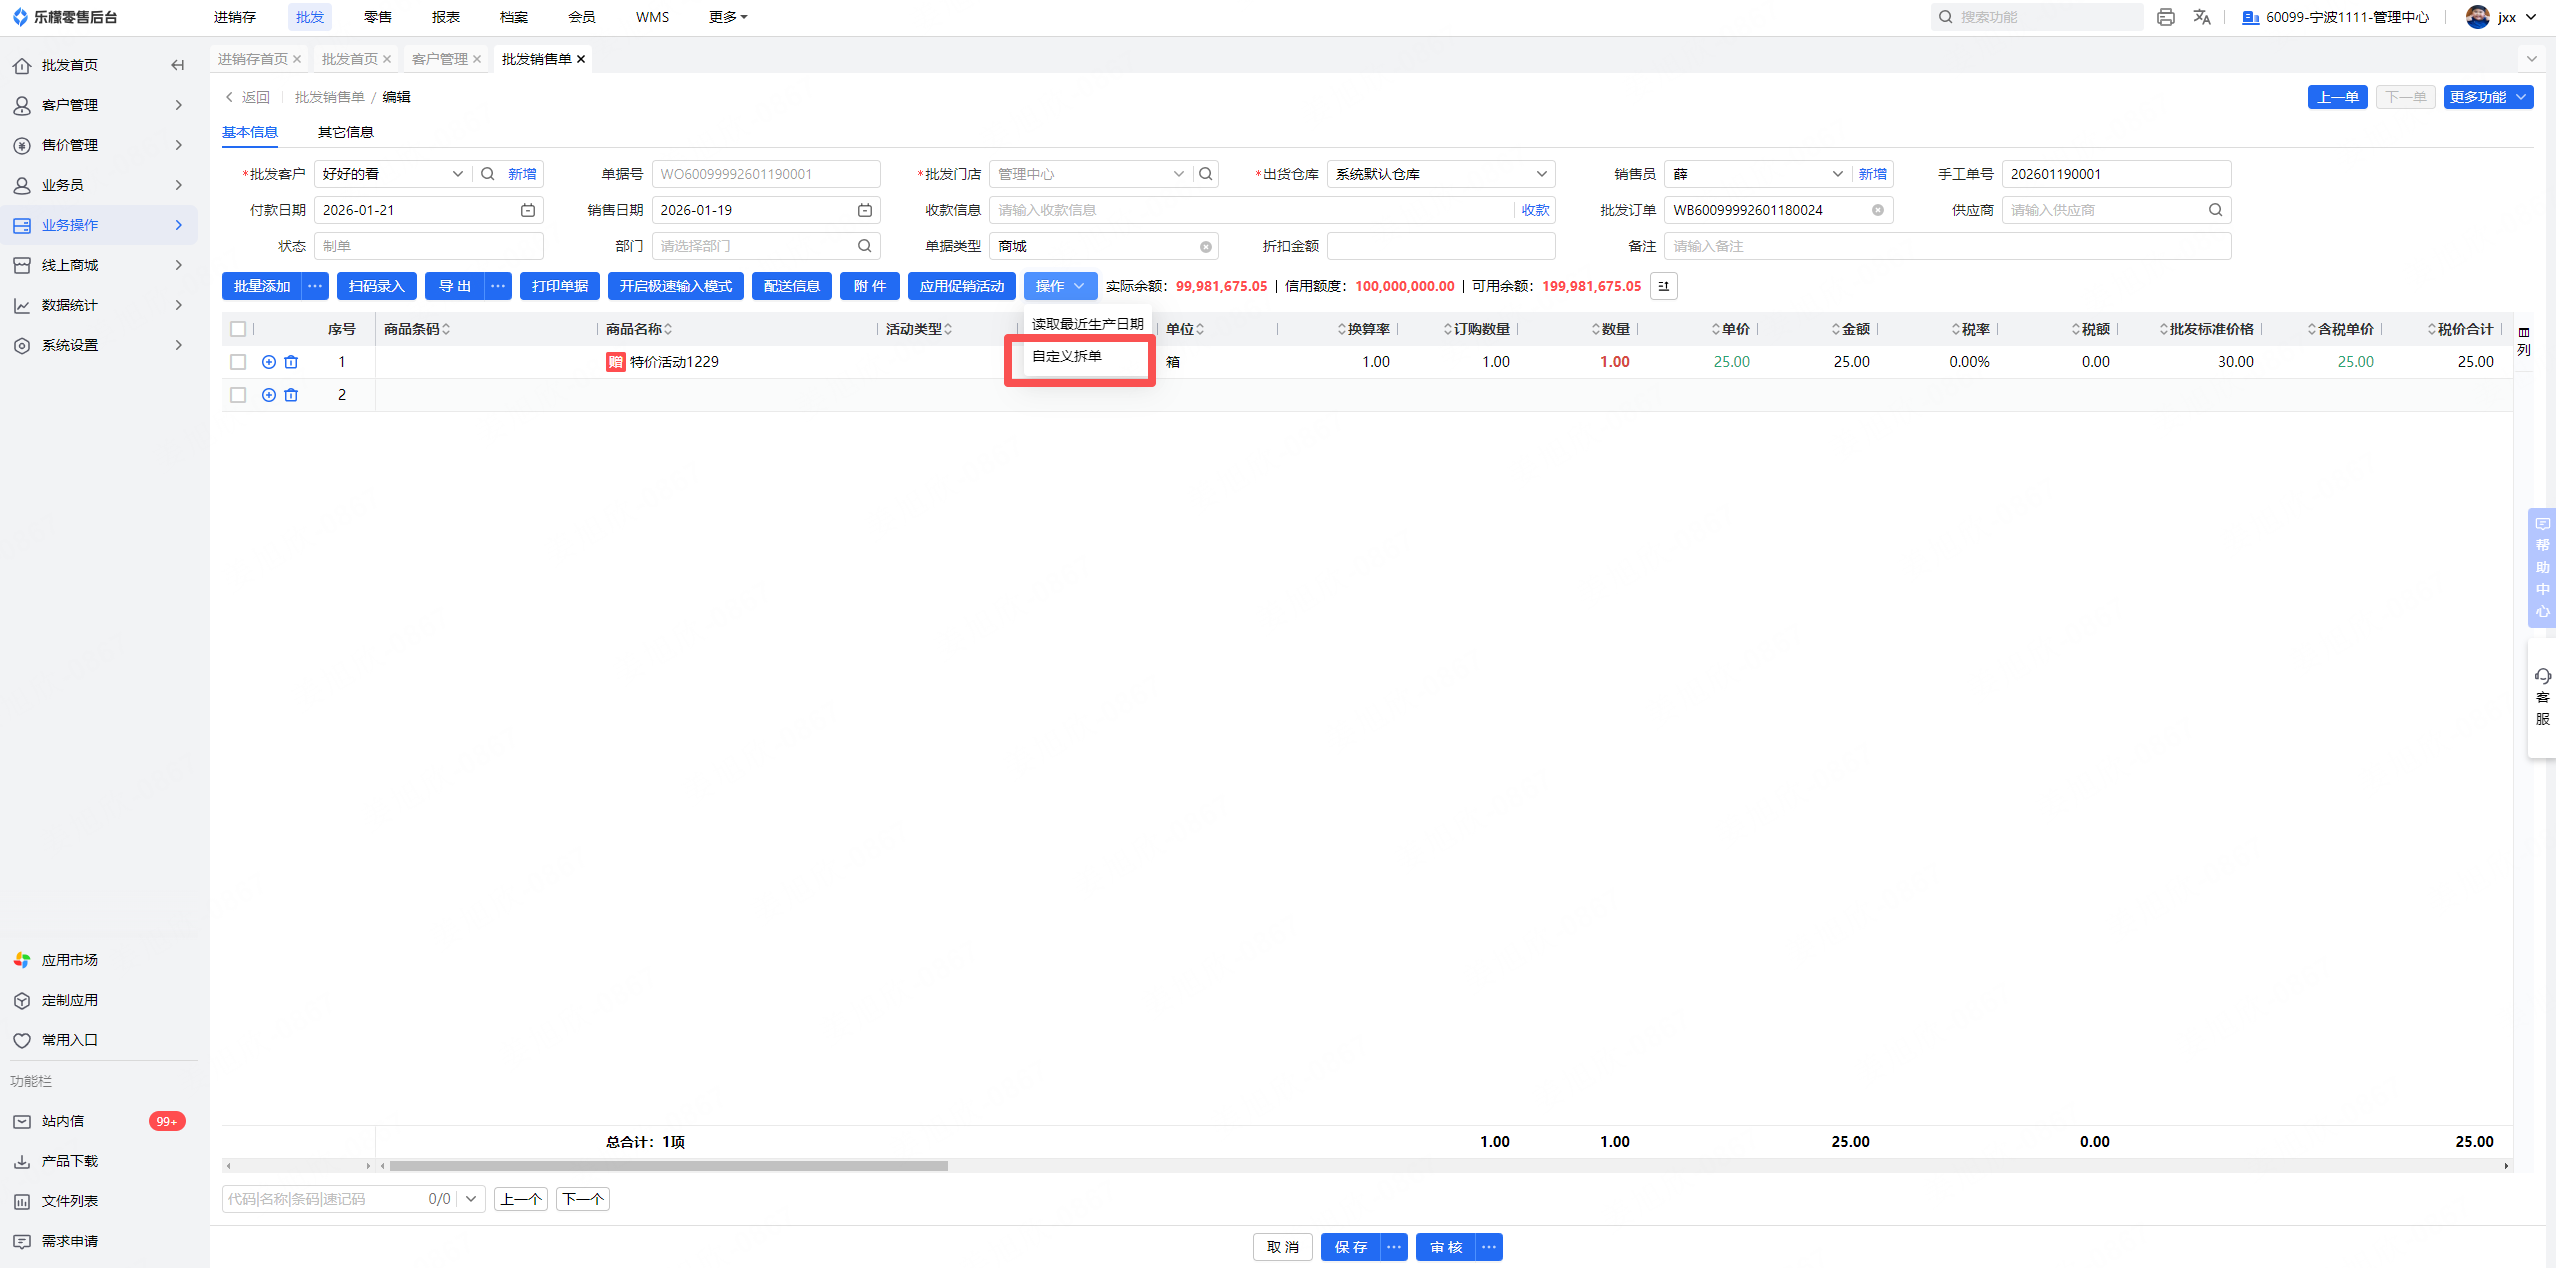
Task: Check the checkbox for row 2
Action: (x=238, y=395)
